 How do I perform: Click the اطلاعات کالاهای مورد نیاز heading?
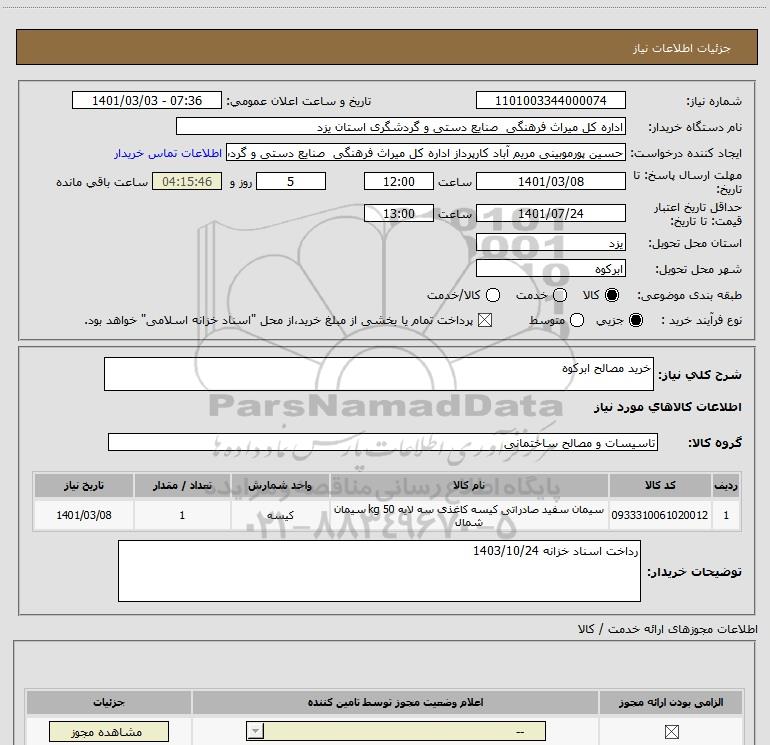pyautogui.click(x=668, y=407)
